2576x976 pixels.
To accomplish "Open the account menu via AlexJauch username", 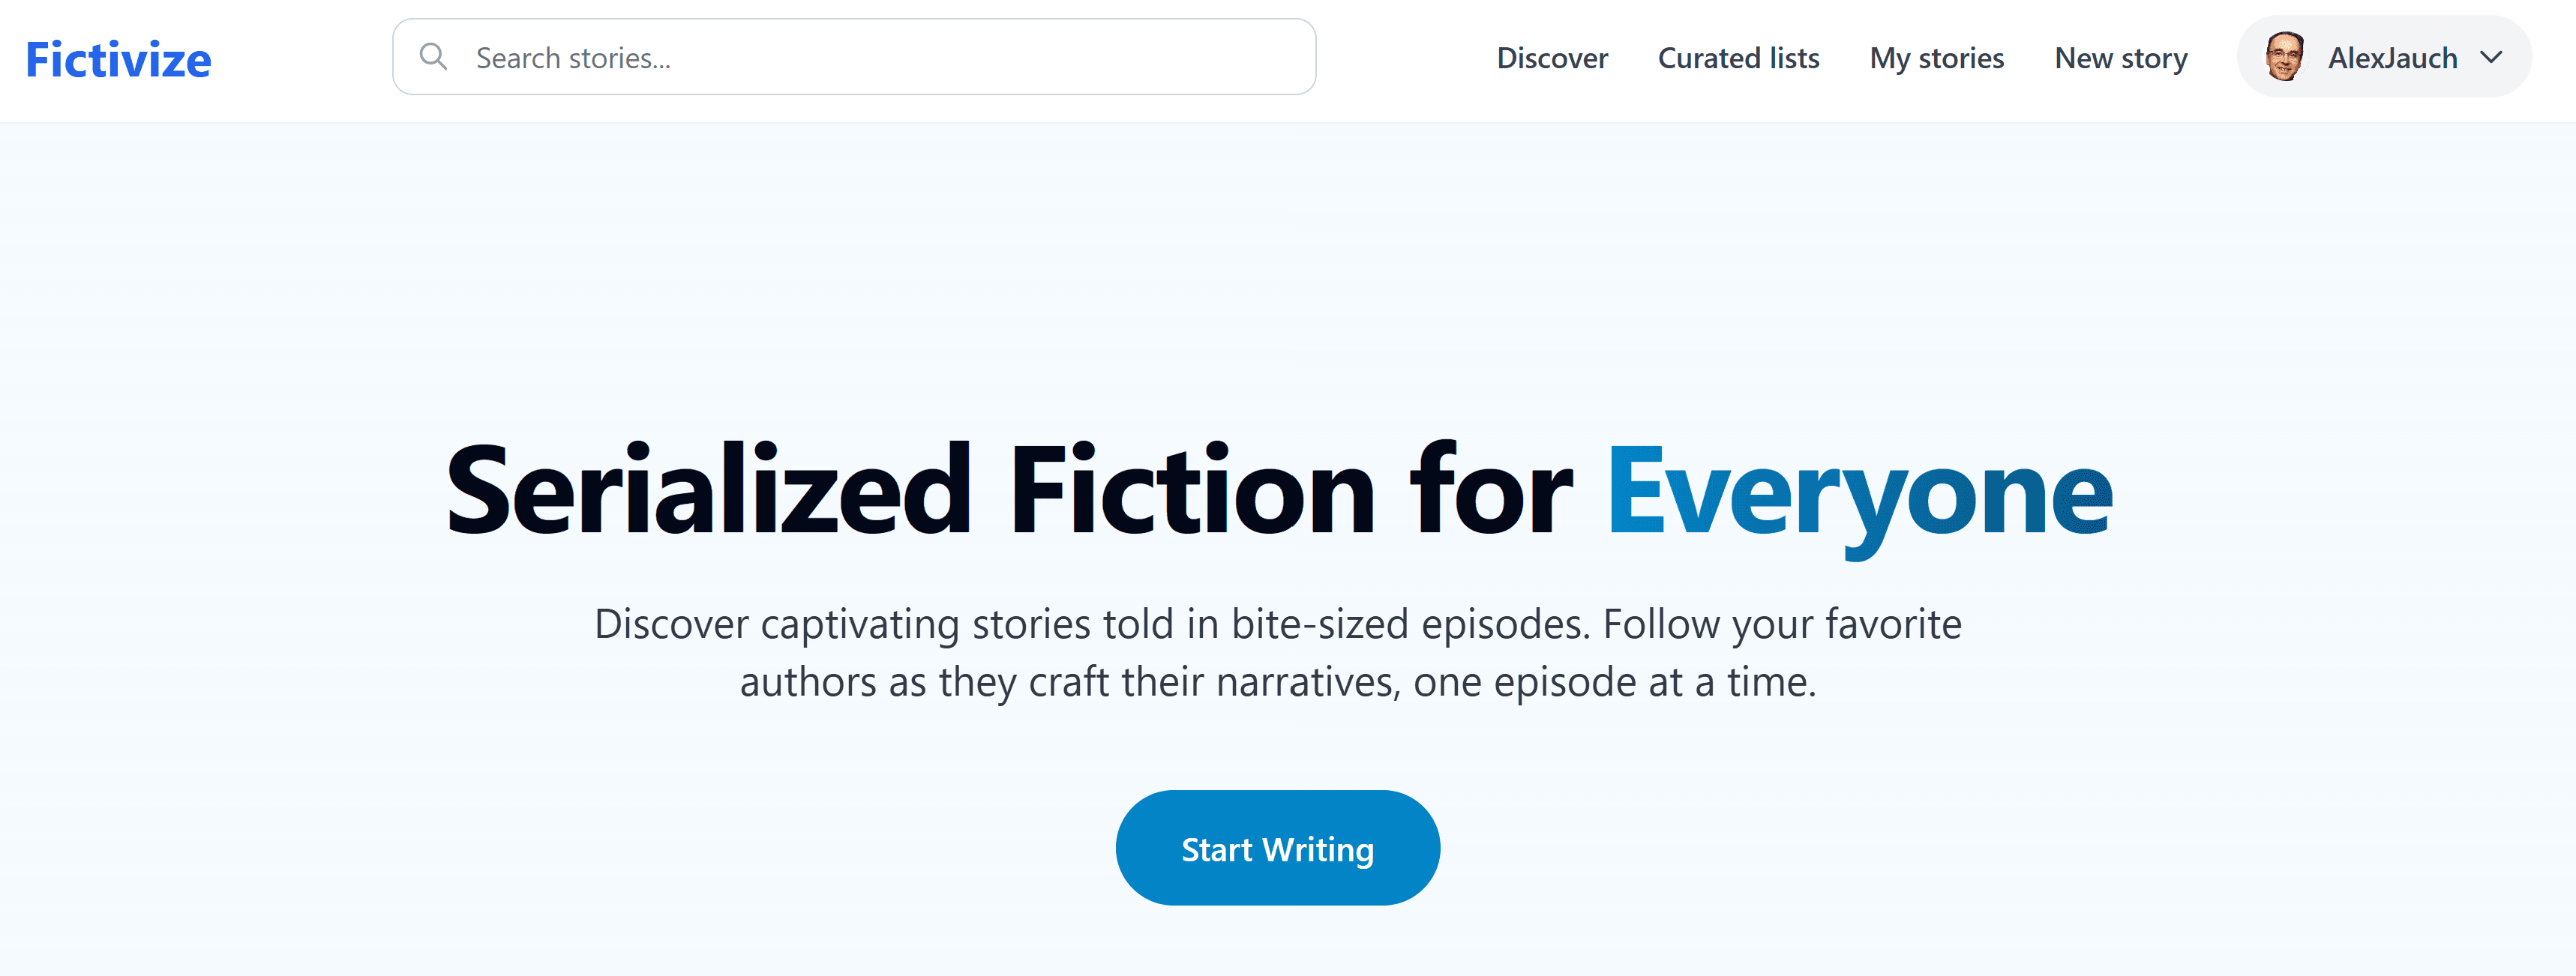I will (x=2391, y=58).
